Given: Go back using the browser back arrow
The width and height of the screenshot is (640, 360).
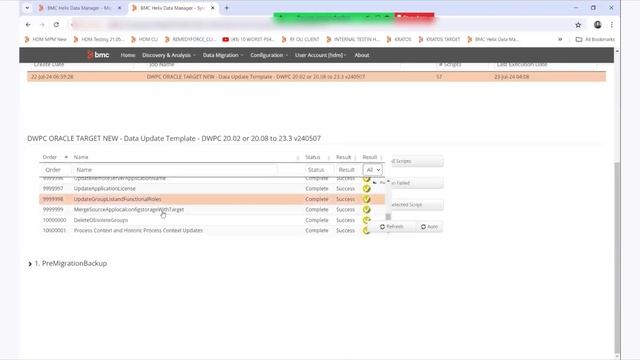Looking at the screenshot, I should coord(28,24).
